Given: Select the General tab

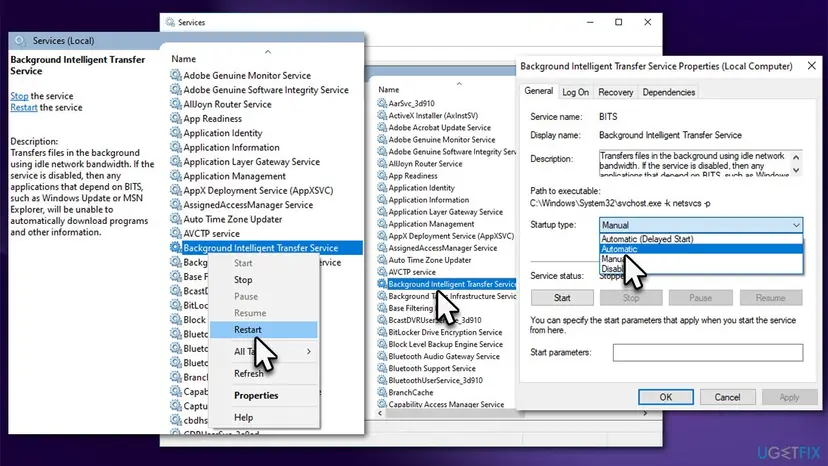Looking at the screenshot, I should (x=539, y=91).
